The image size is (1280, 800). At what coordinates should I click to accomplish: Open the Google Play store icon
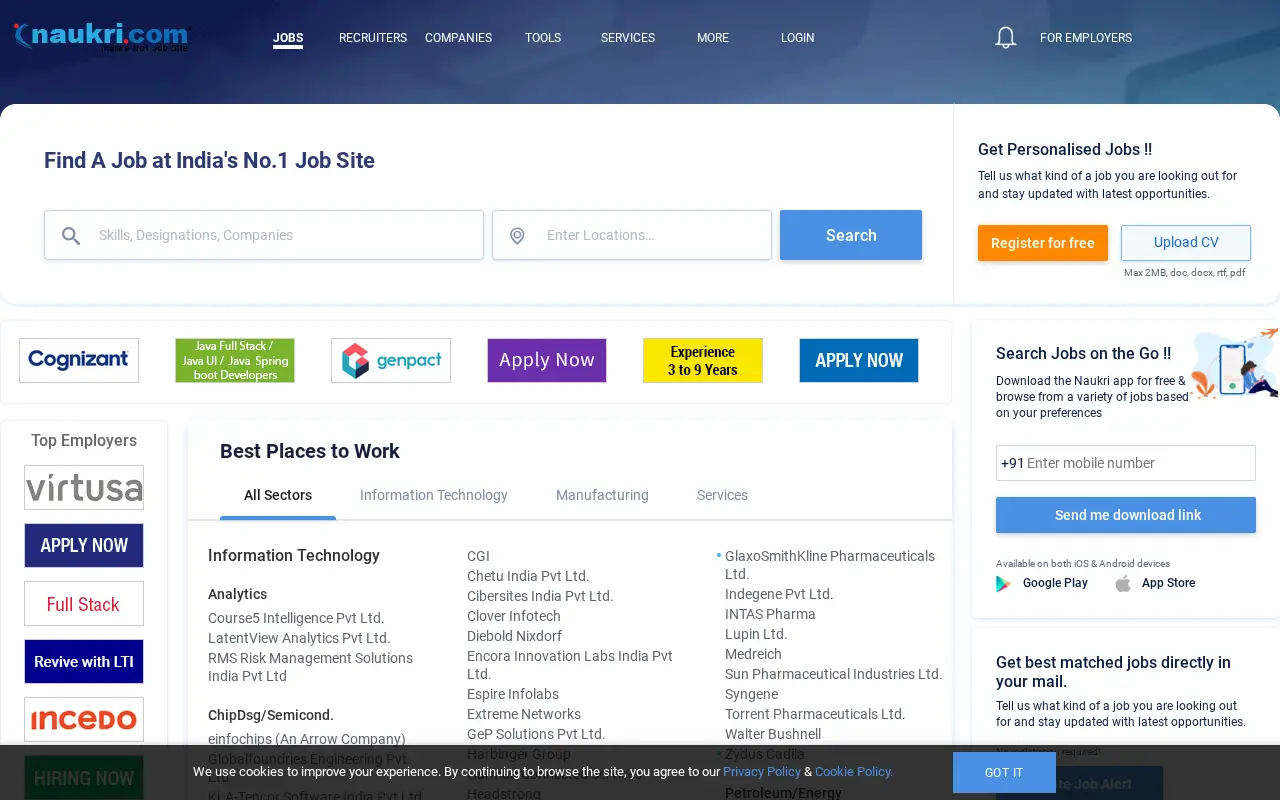[1003, 583]
